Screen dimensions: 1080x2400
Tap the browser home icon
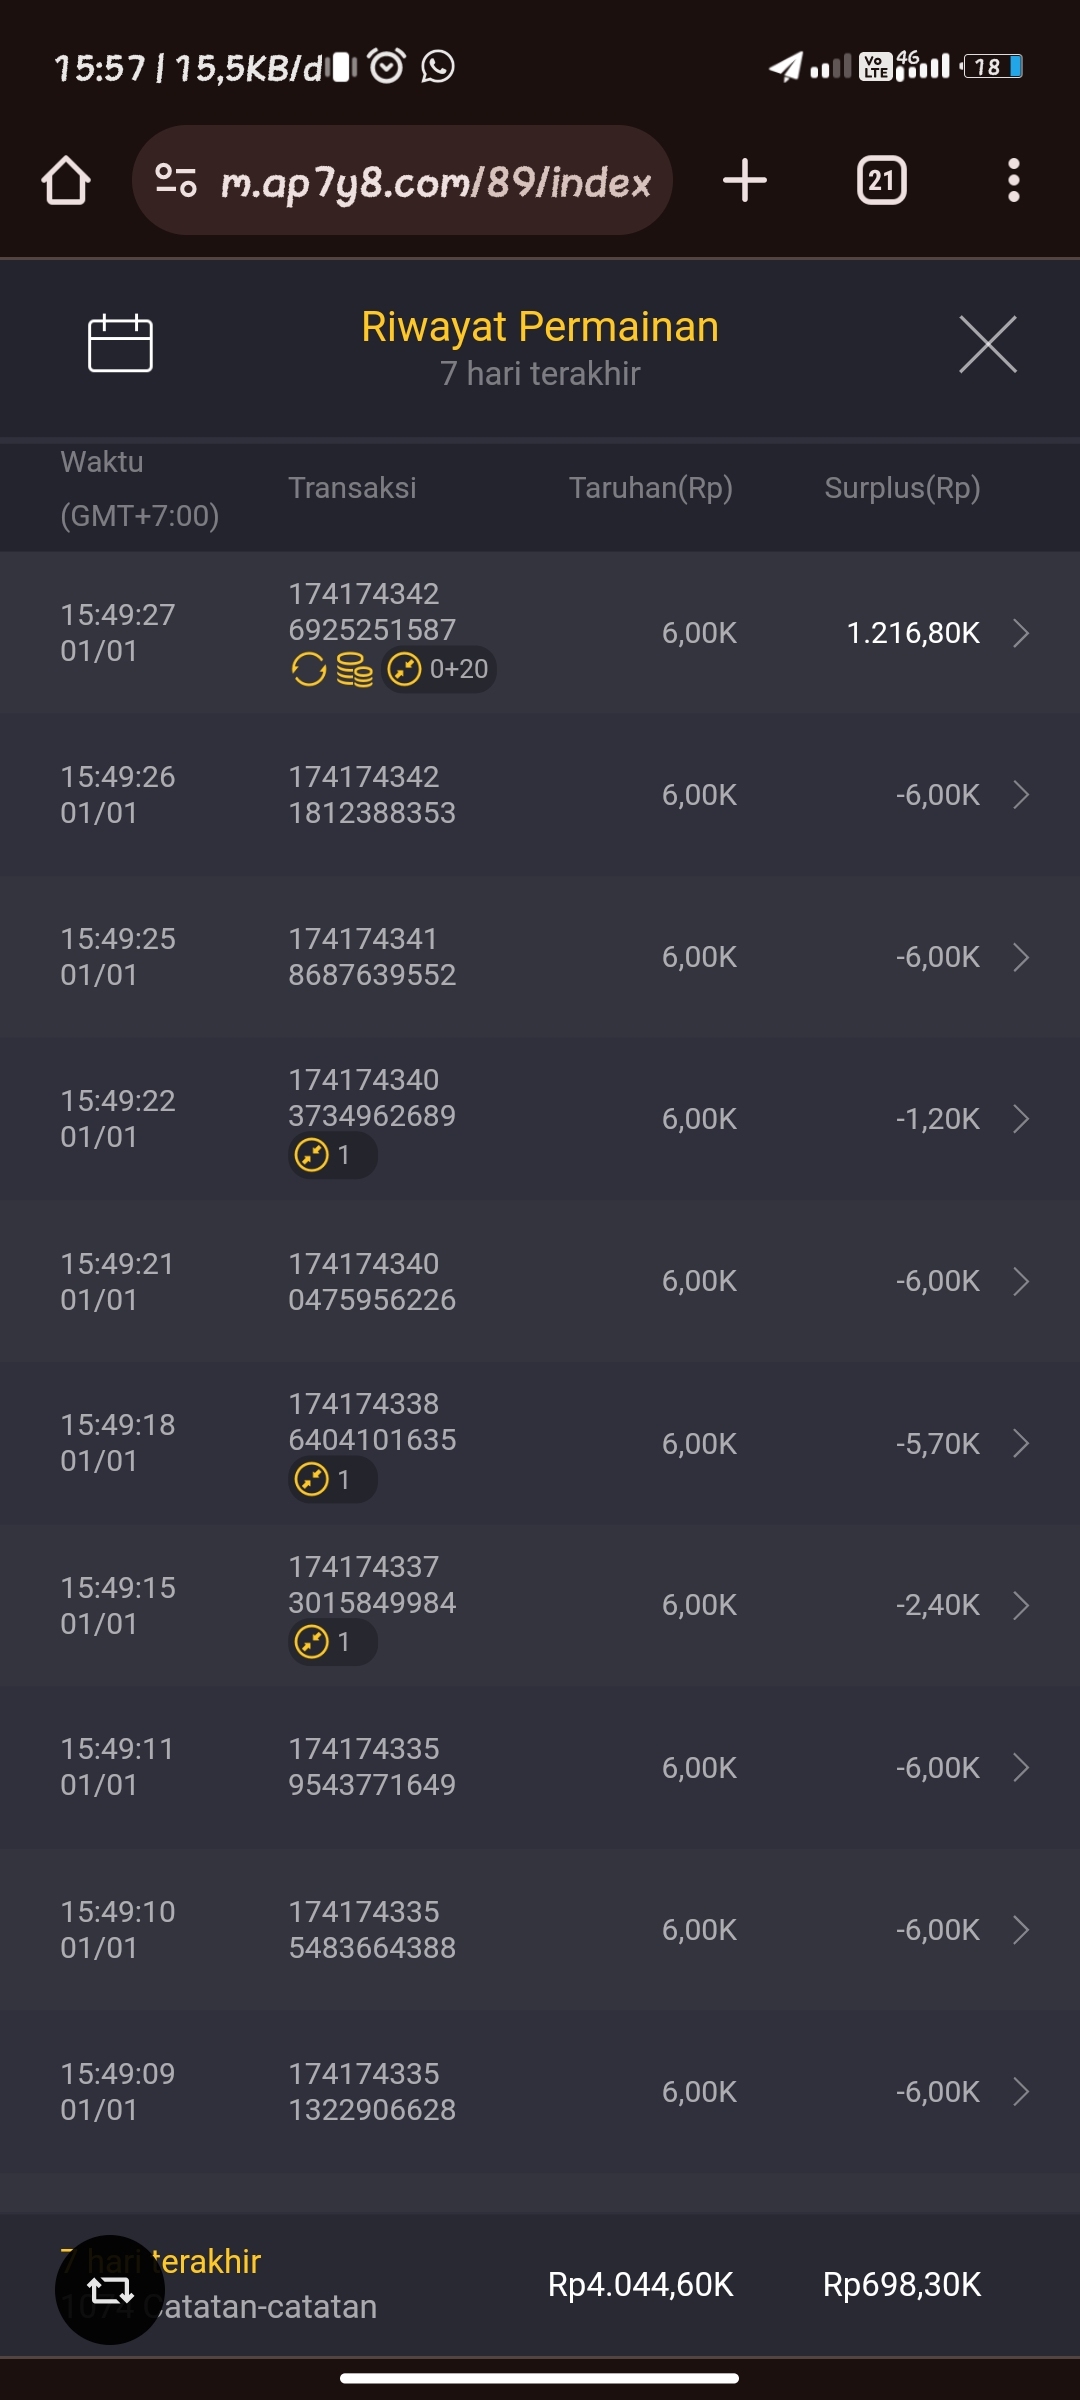pyautogui.click(x=66, y=181)
